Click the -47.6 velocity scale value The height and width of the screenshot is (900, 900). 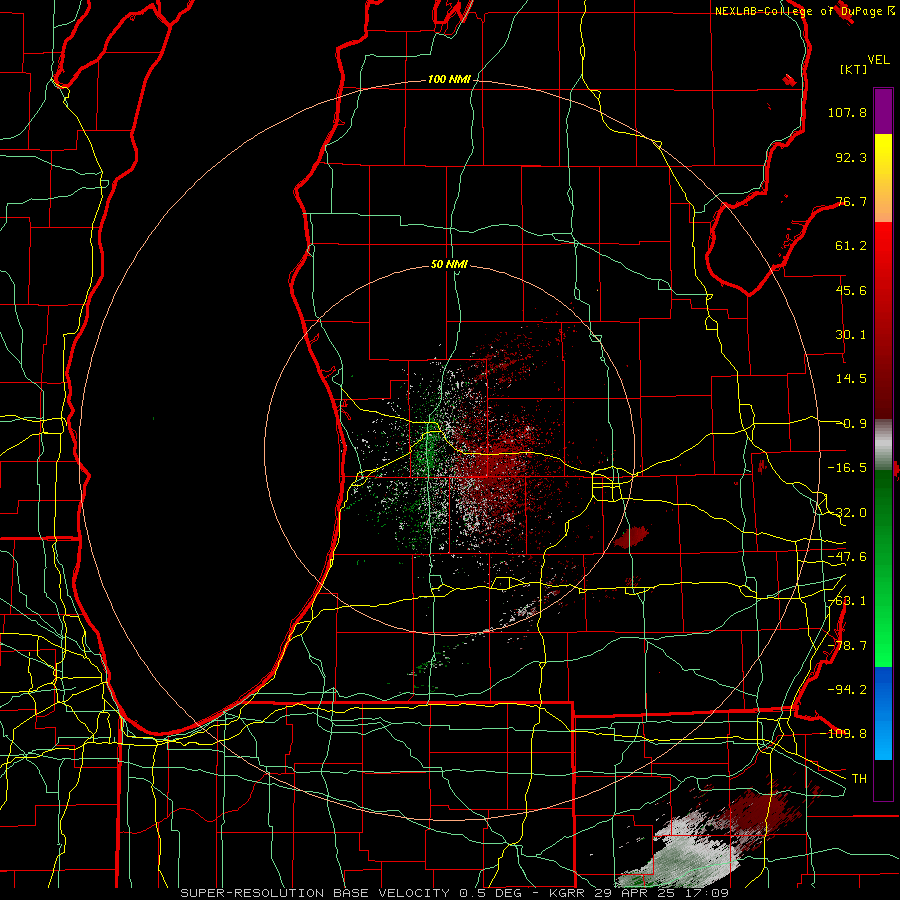[x=847, y=557]
